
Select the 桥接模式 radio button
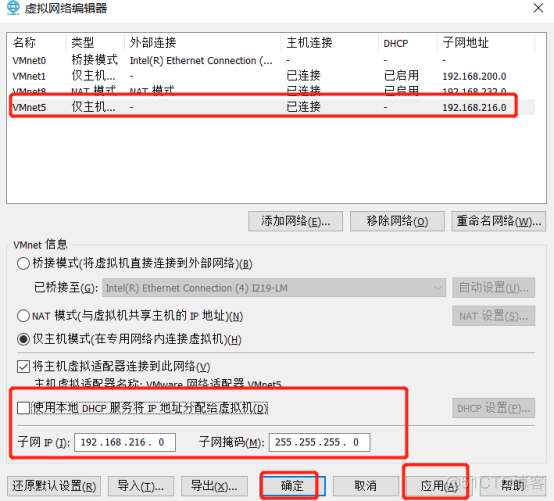[x=23, y=264]
